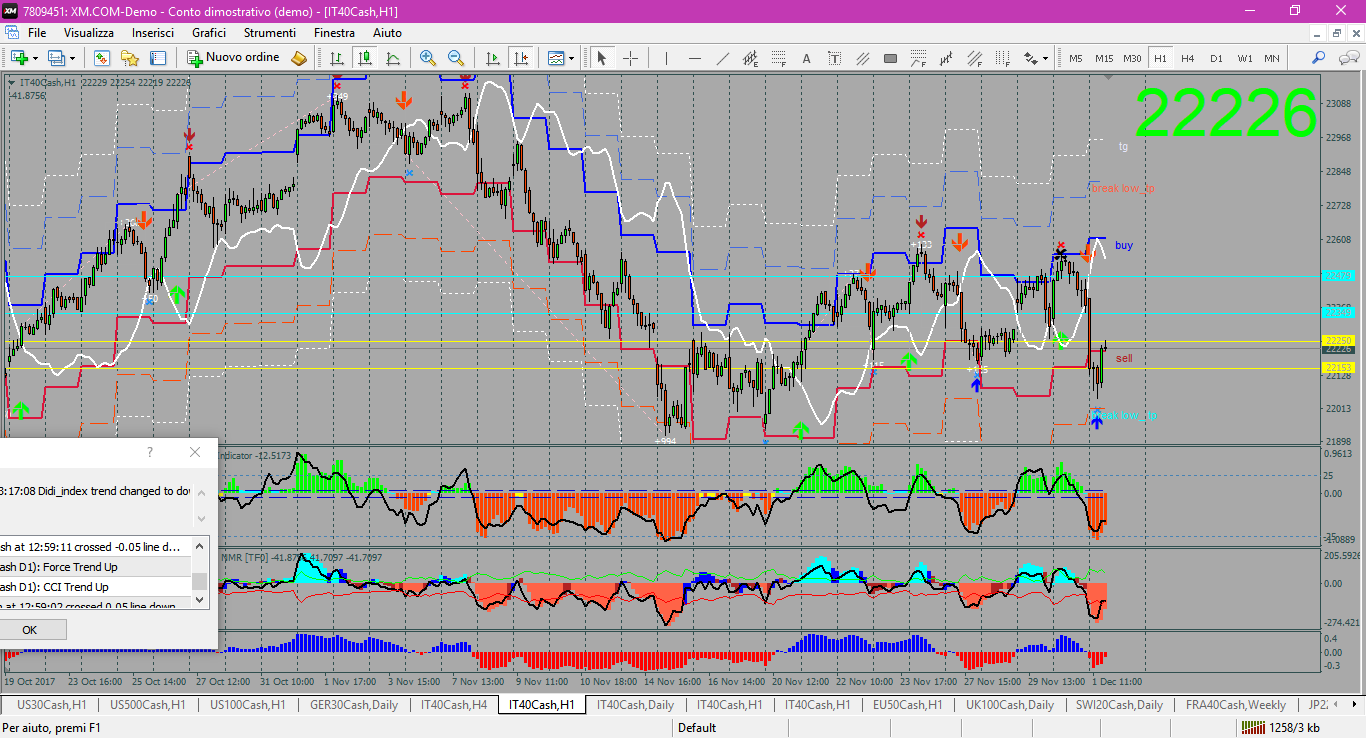Toggle the Terminal window icon
1366x738 pixels.
pyautogui.click(x=158, y=58)
